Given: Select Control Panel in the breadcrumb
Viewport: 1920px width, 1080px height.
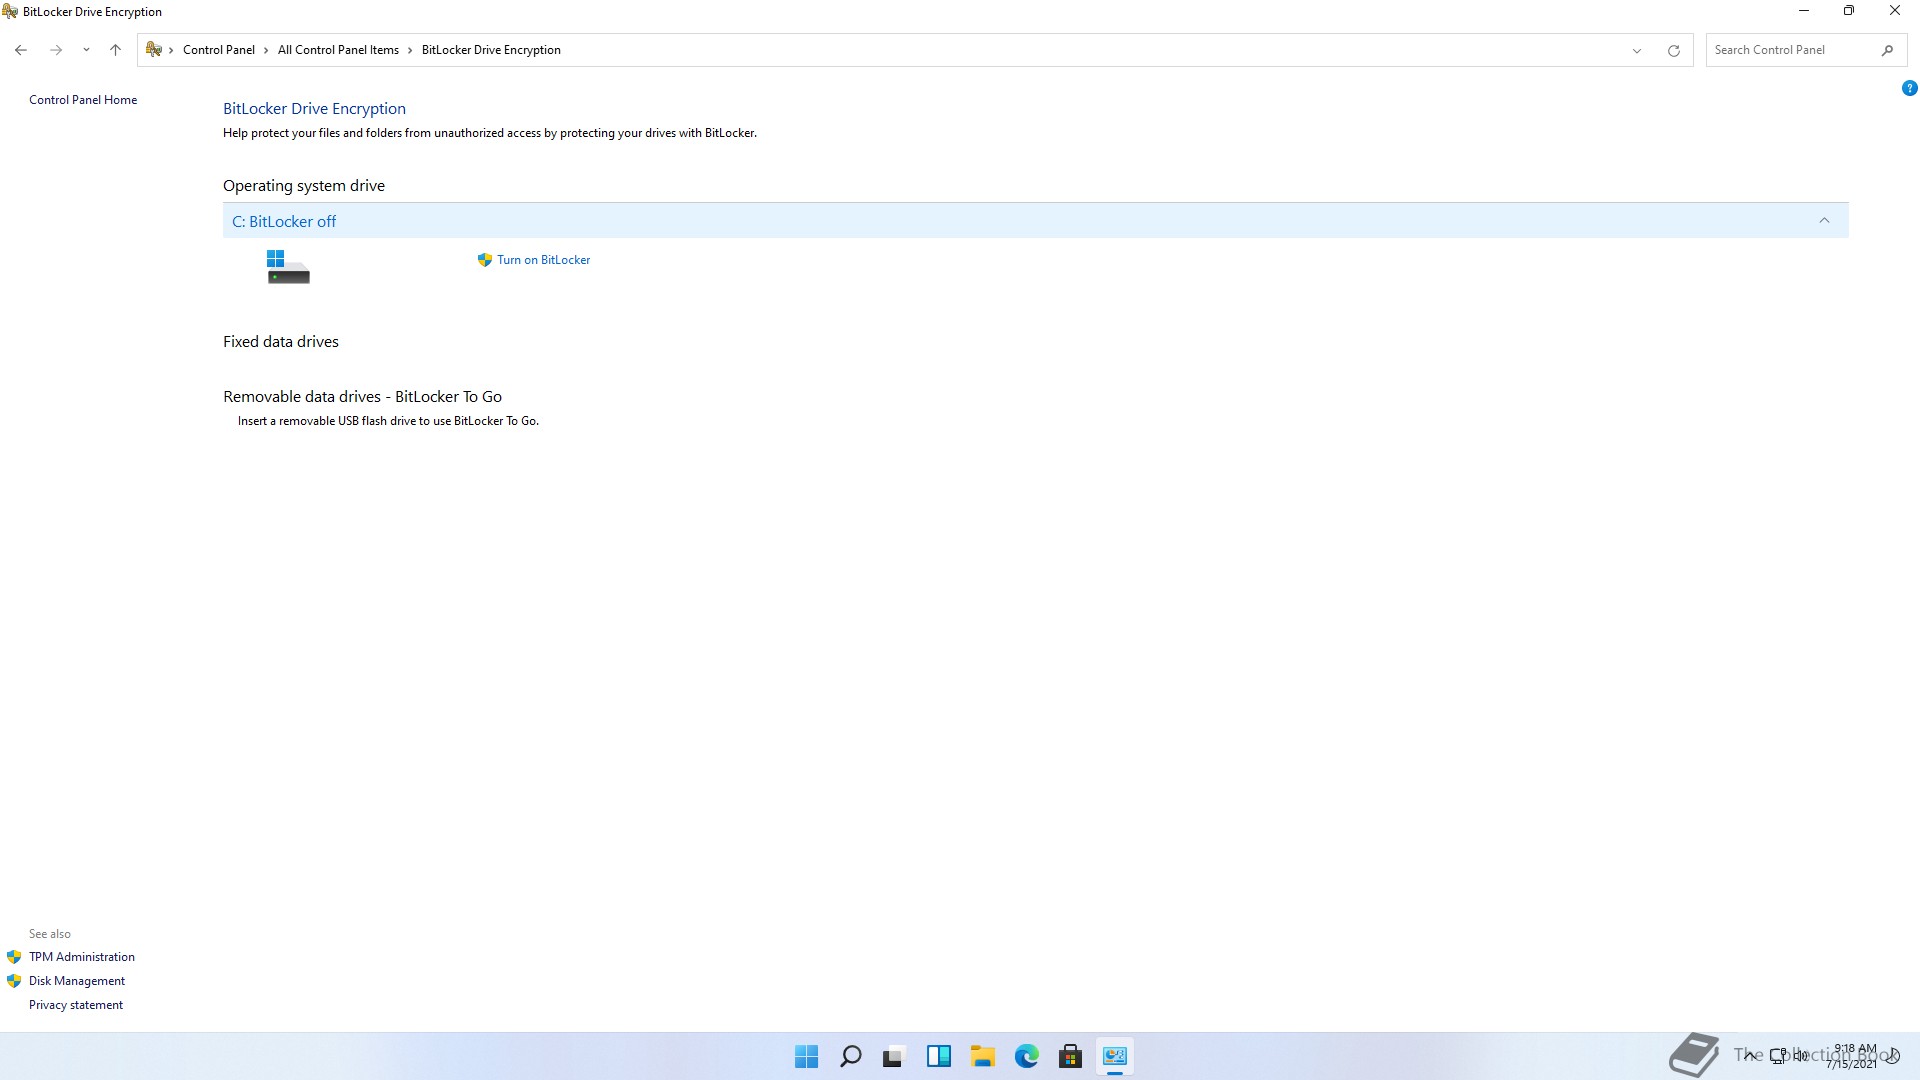Looking at the screenshot, I should point(218,50).
